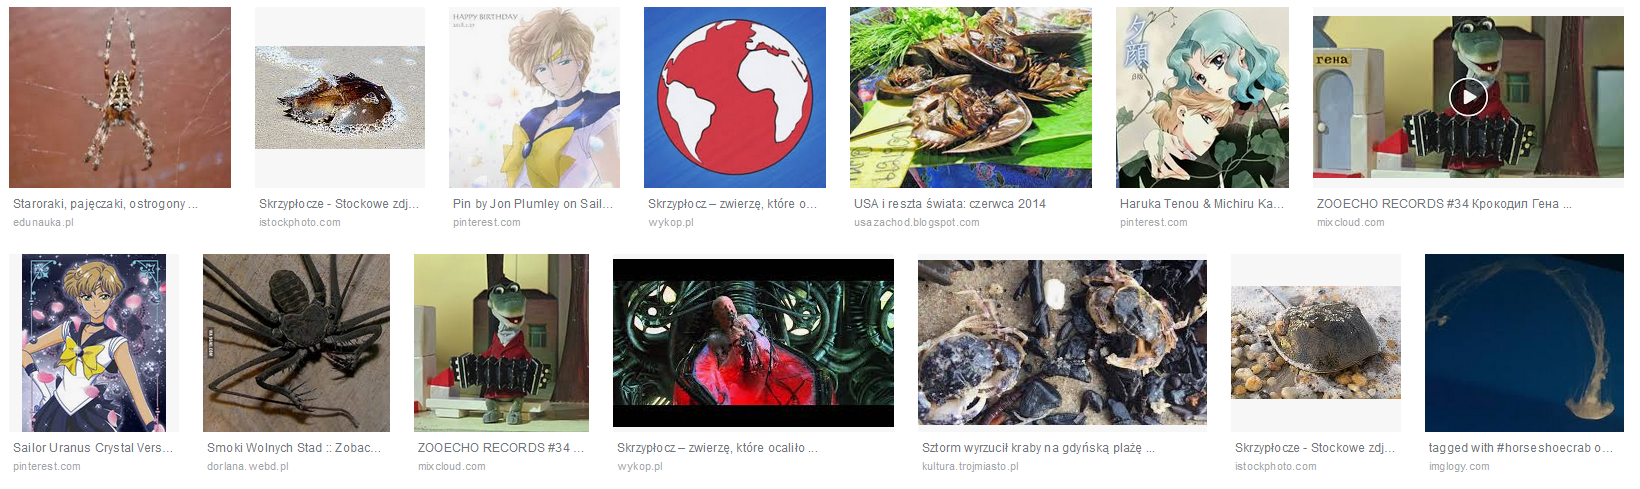The width and height of the screenshot is (1640, 489).
Task: Open the crocodile with accordion thumbnail without play button
Action: tap(501, 343)
